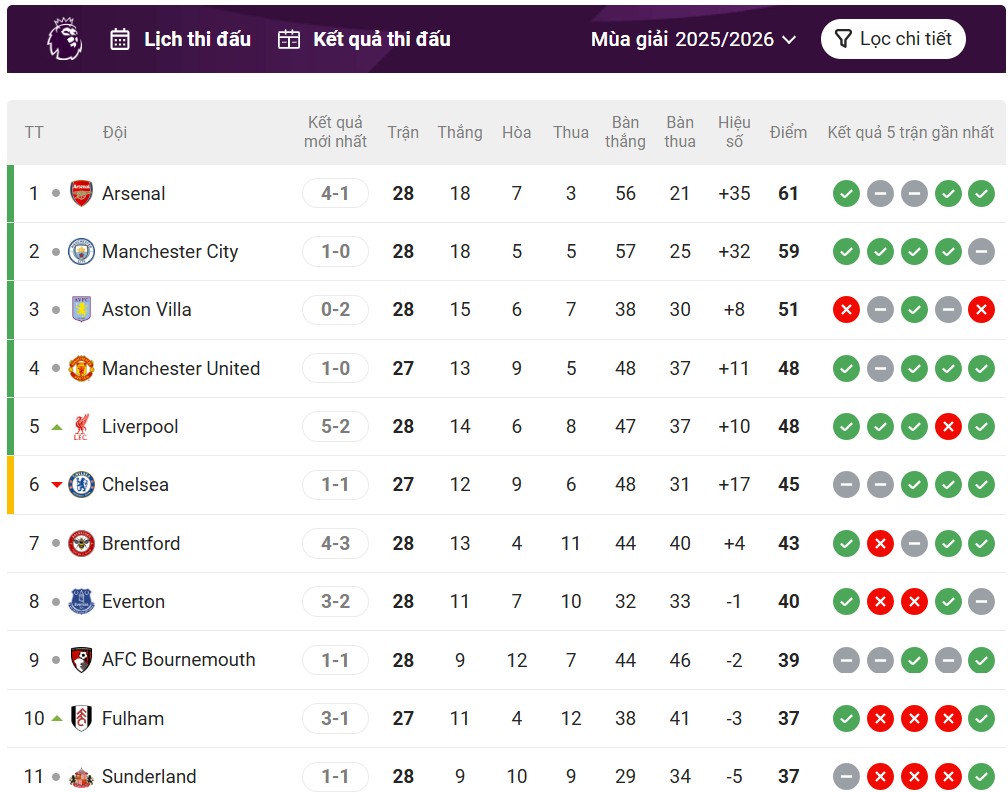Click Aston Villa's red loss icon on the far right
This screenshot has height=792, width=1008.
[981, 310]
